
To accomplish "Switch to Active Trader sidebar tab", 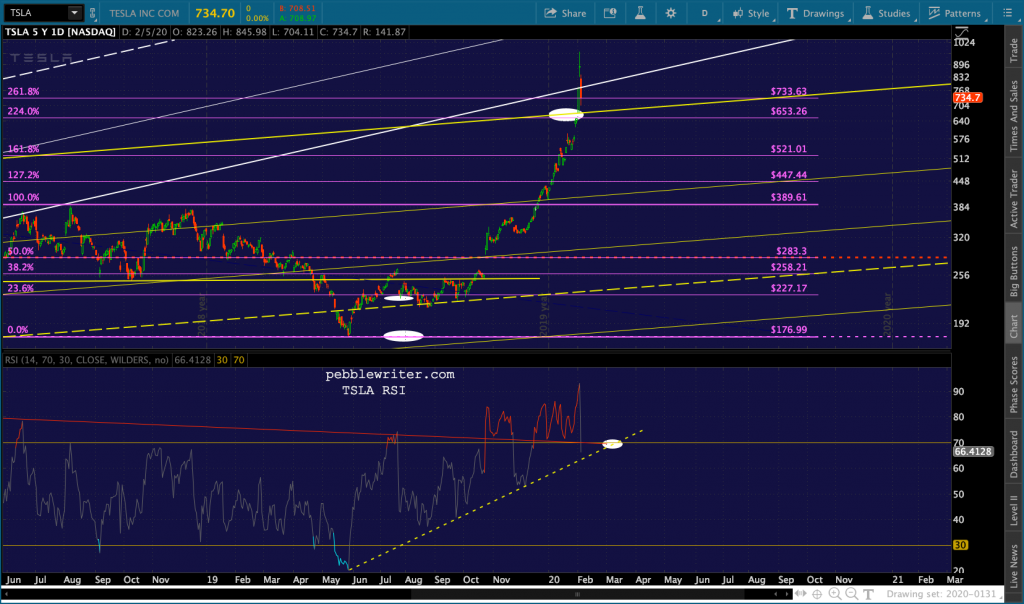I will (1014, 199).
